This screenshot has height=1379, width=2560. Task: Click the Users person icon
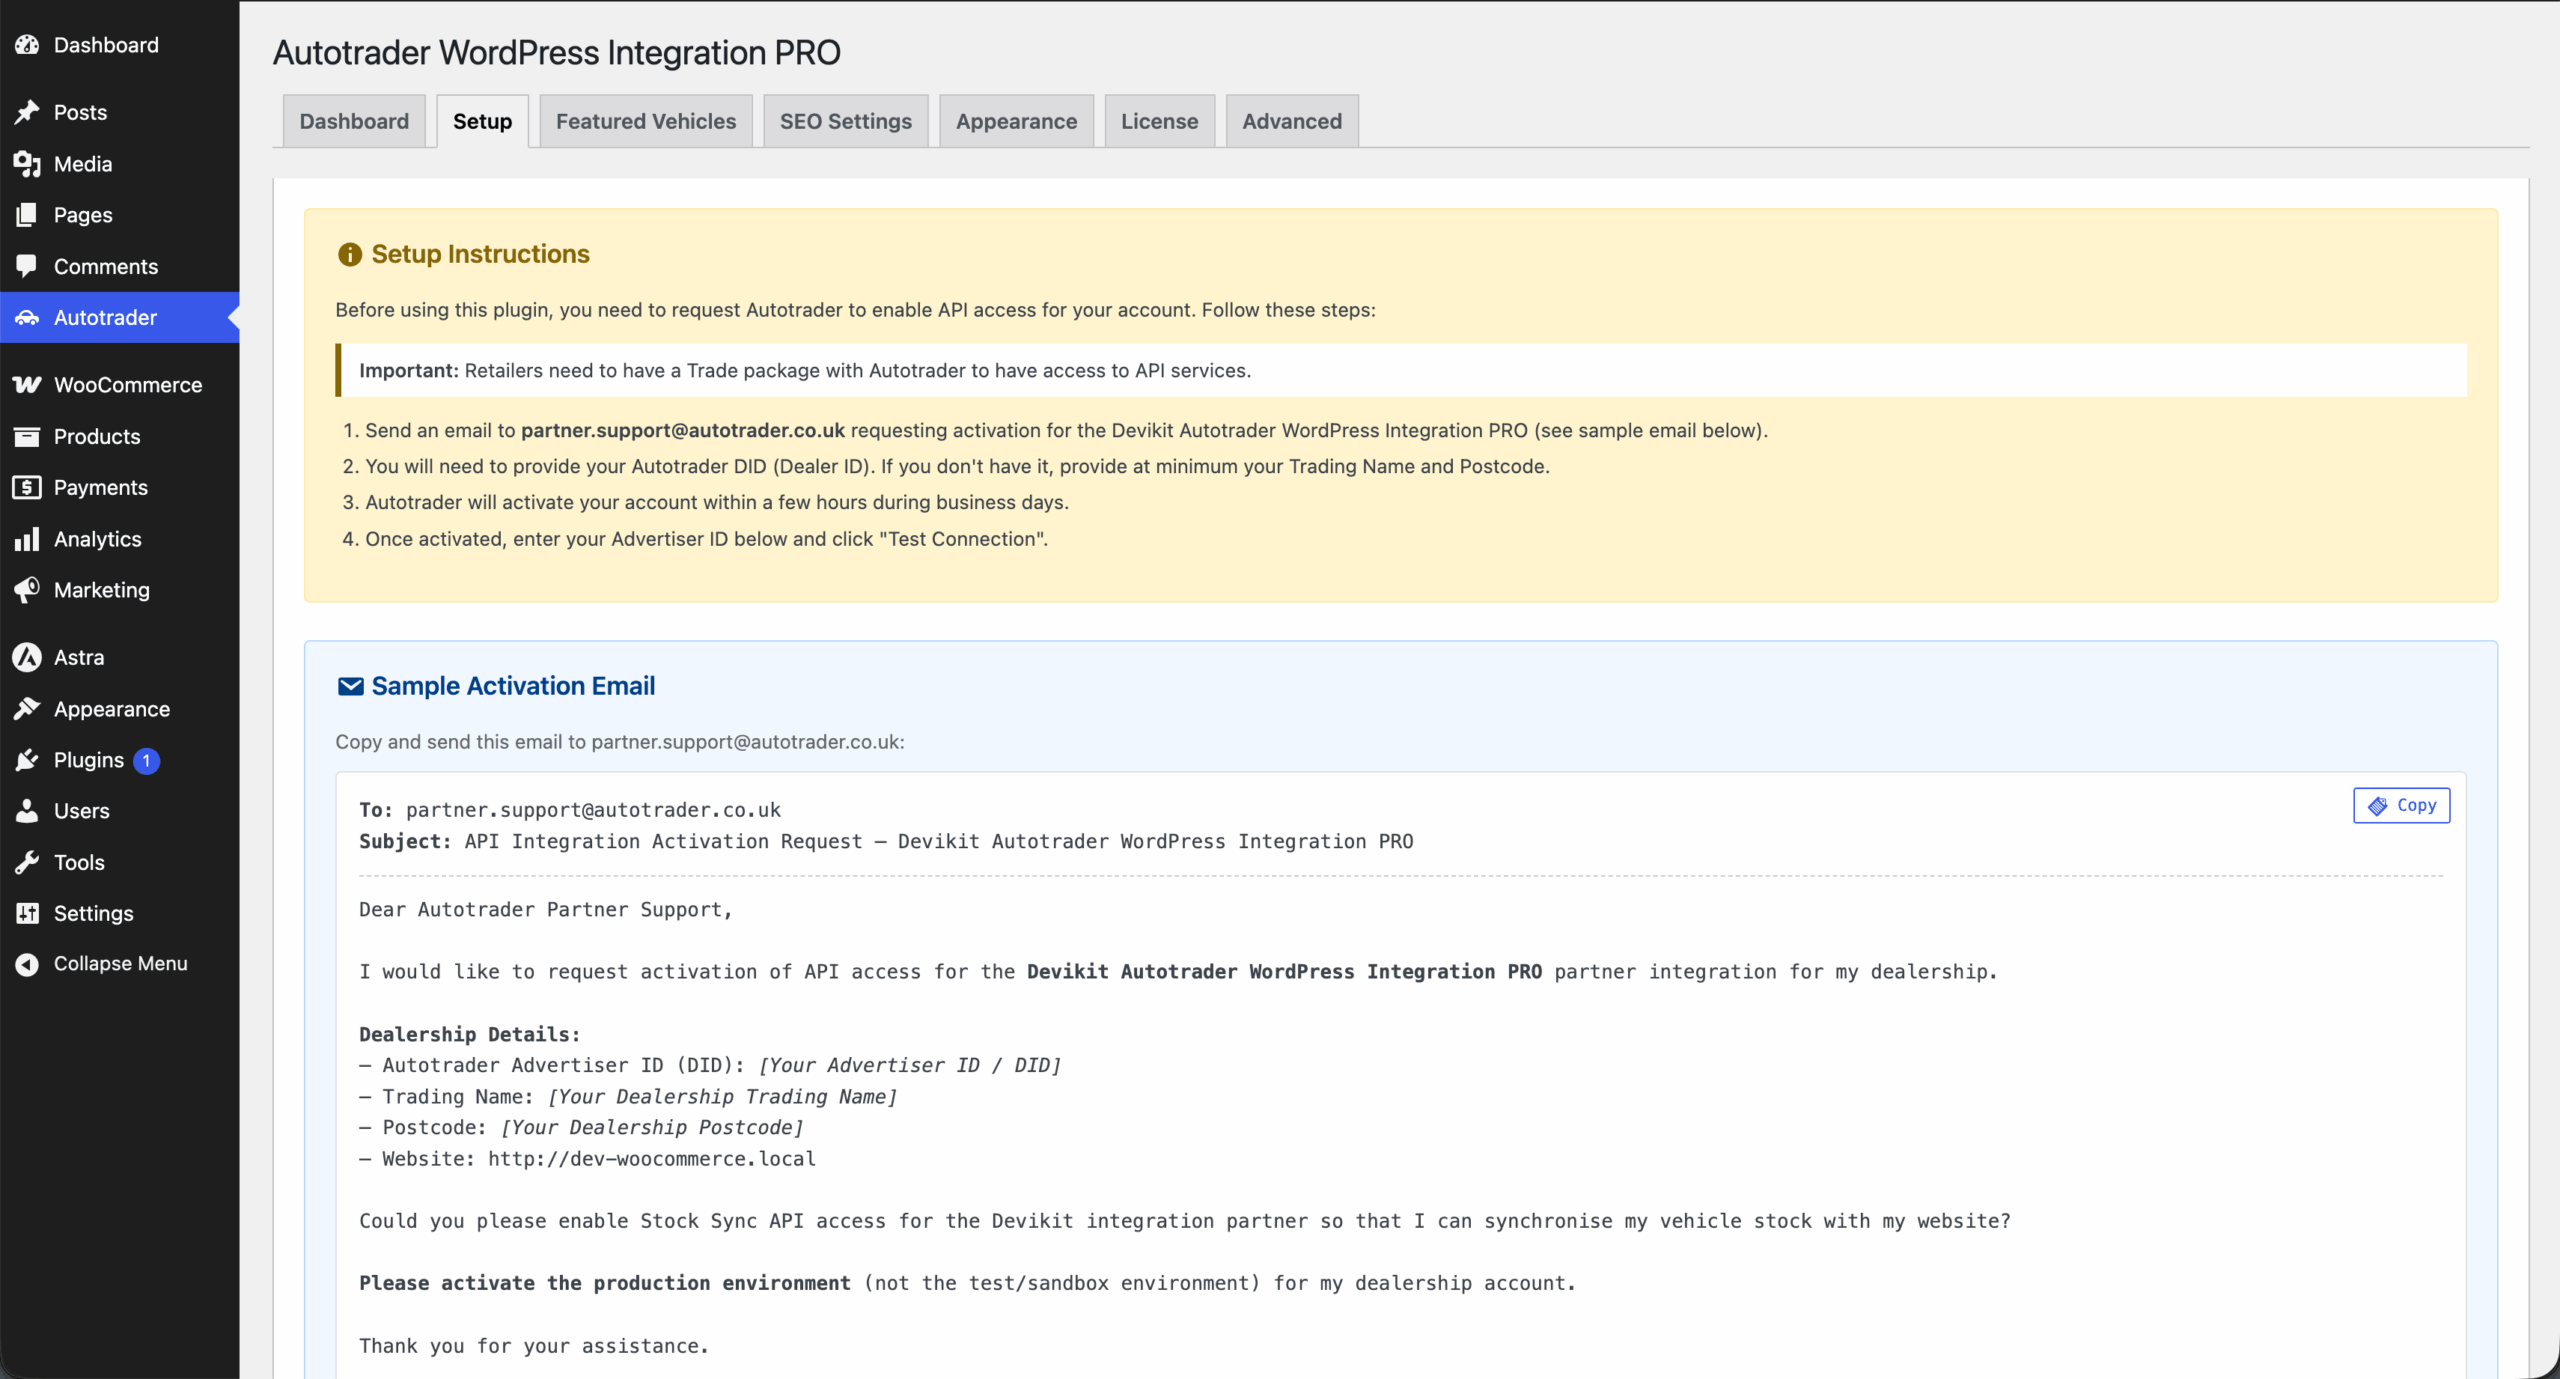pyautogui.click(x=27, y=811)
